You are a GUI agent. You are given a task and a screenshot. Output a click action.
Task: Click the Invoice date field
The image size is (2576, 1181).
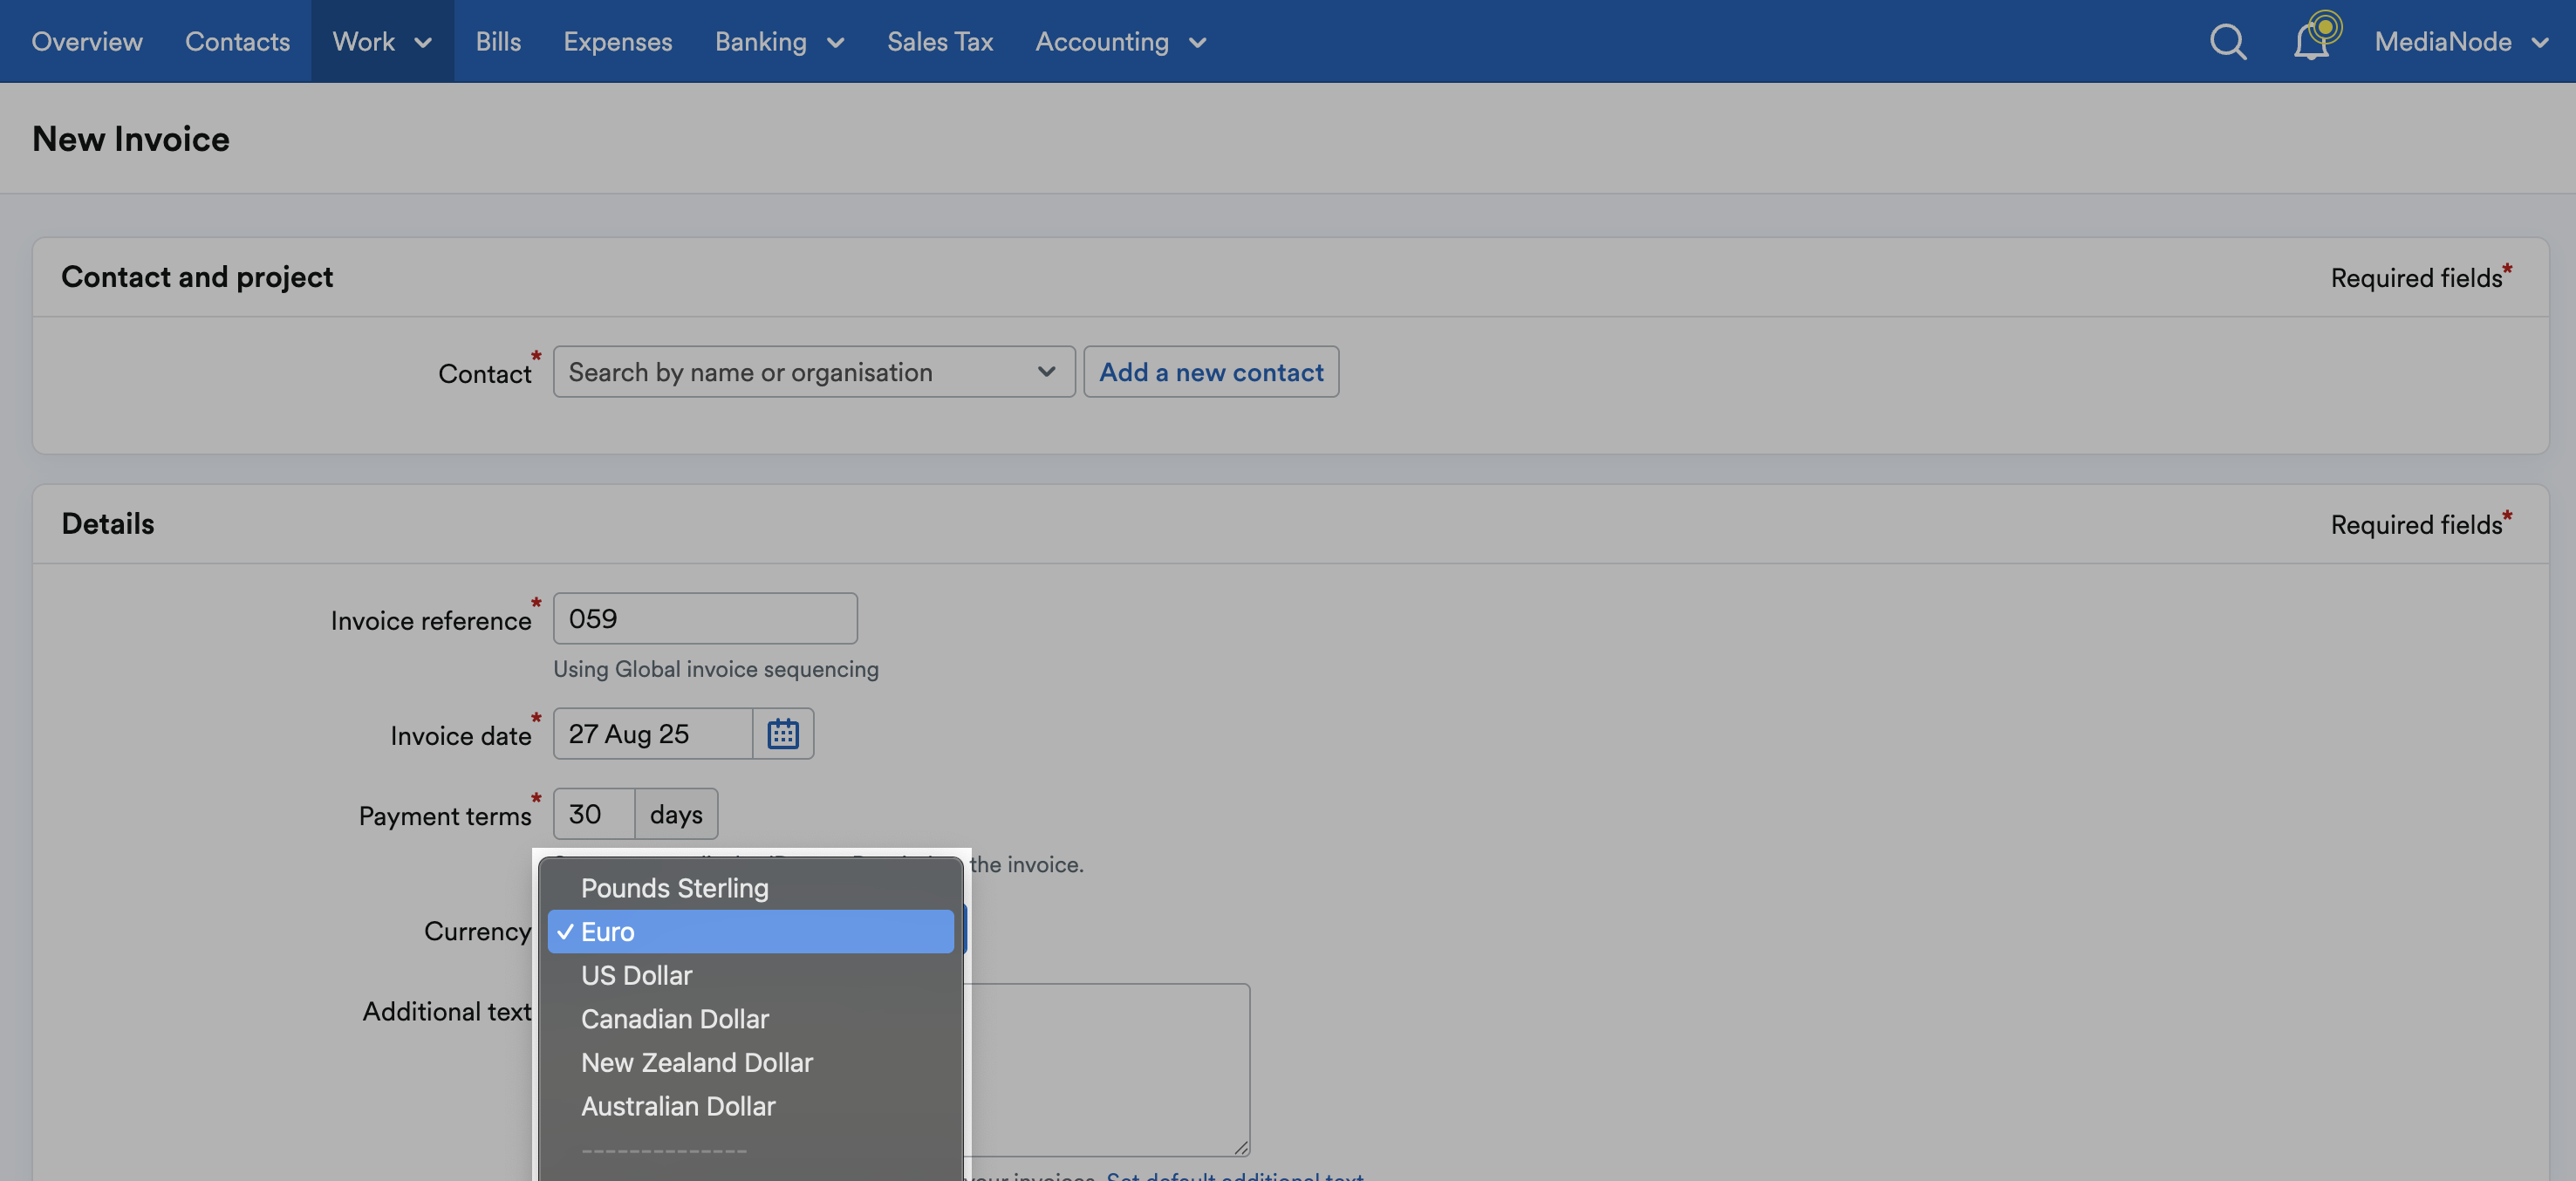pyautogui.click(x=653, y=733)
